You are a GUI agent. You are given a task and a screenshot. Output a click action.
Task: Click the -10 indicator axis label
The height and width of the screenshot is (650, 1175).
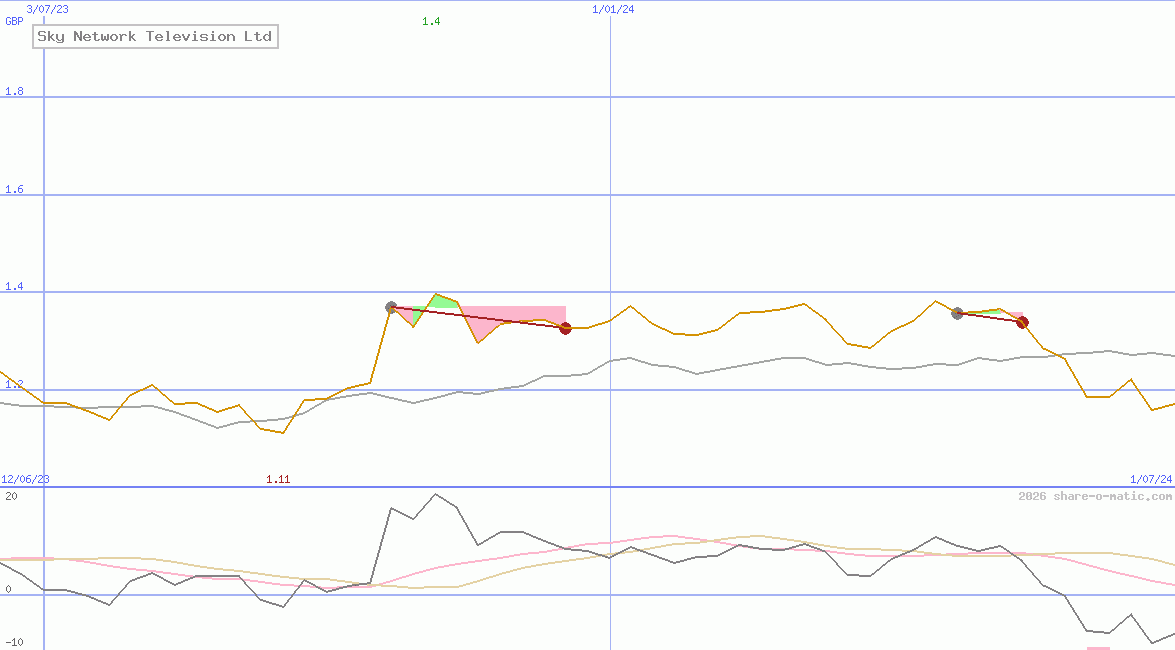[x=14, y=643]
